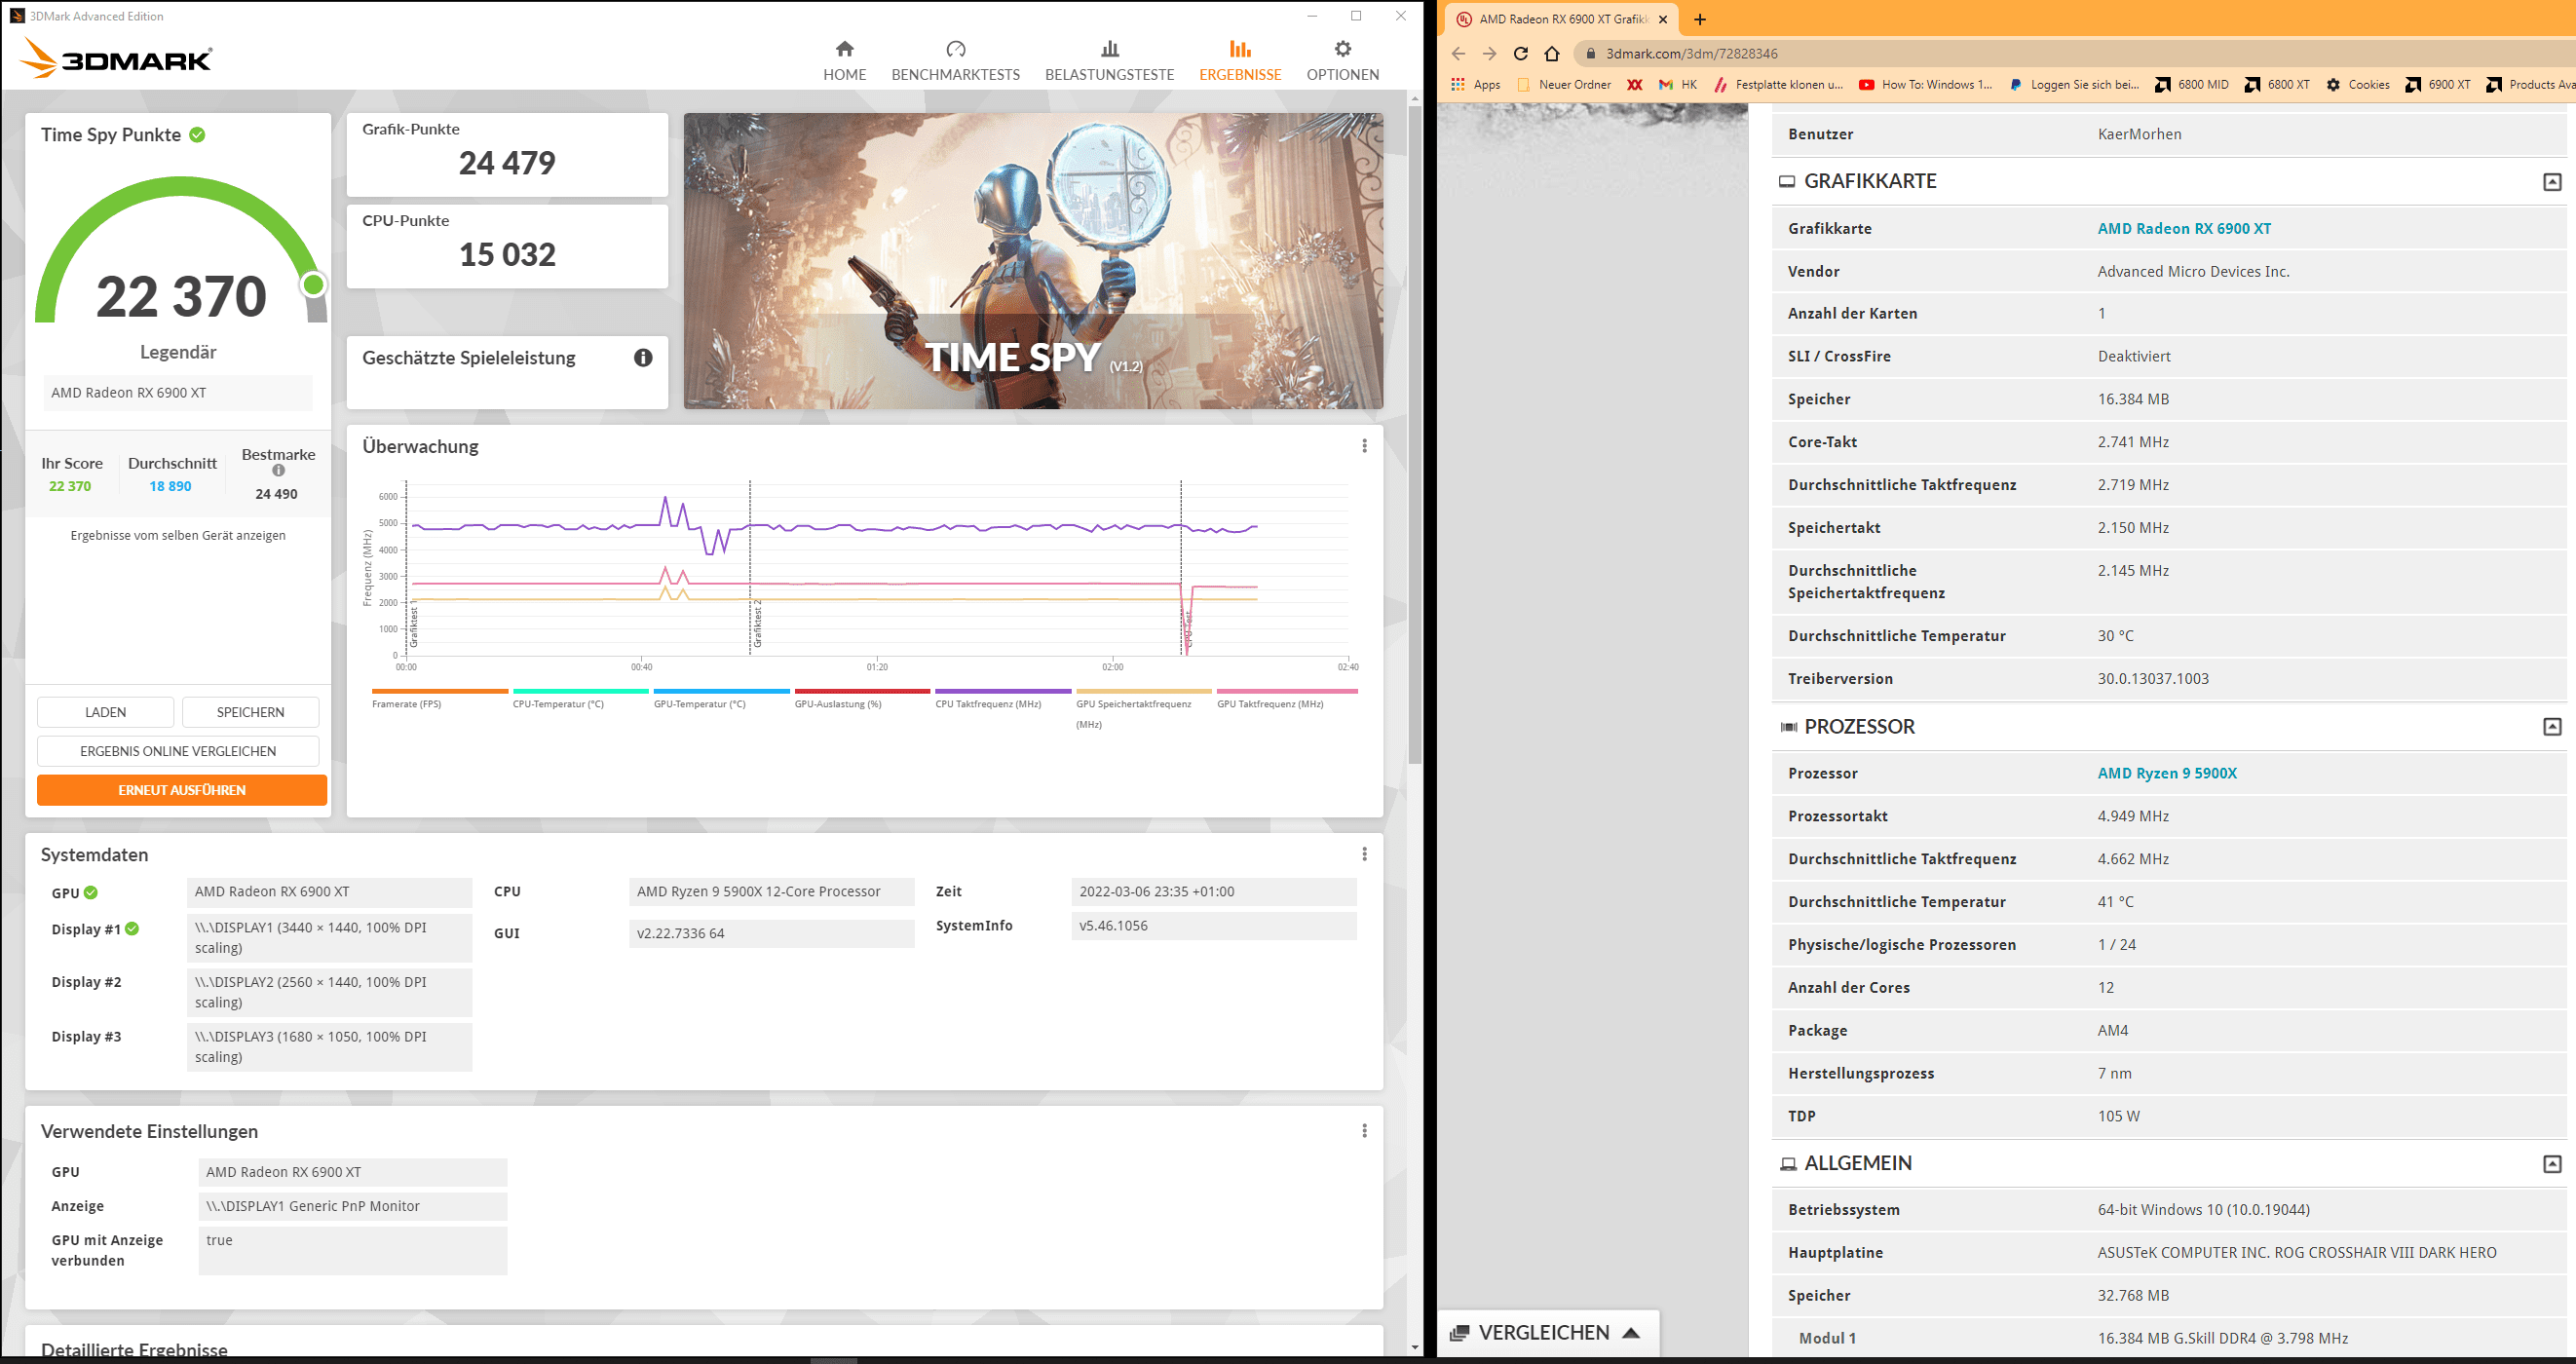Collapse the ALLGEMEIN section in browser
This screenshot has height=1364, width=2576.
click(2552, 1164)
